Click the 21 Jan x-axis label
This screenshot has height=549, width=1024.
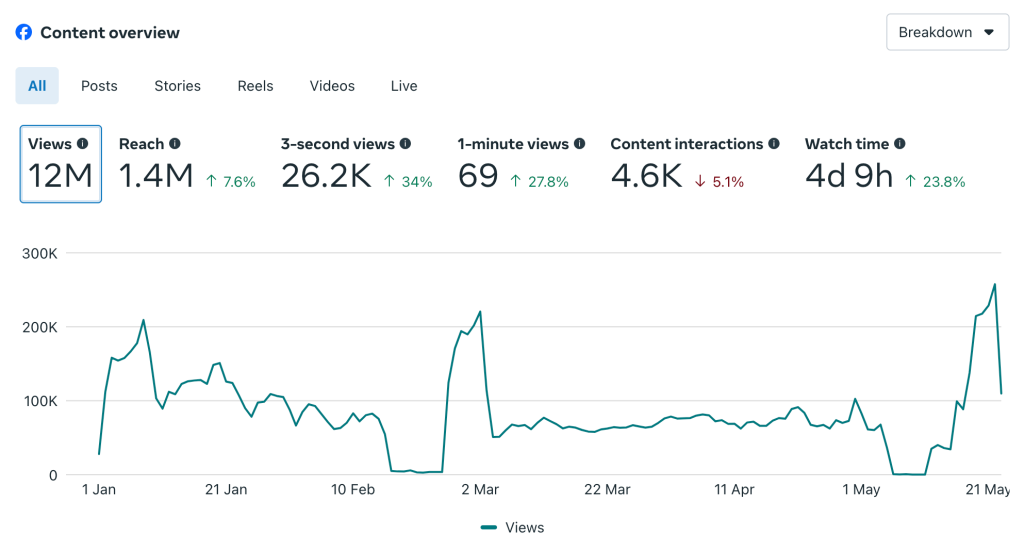click(226, 490)
